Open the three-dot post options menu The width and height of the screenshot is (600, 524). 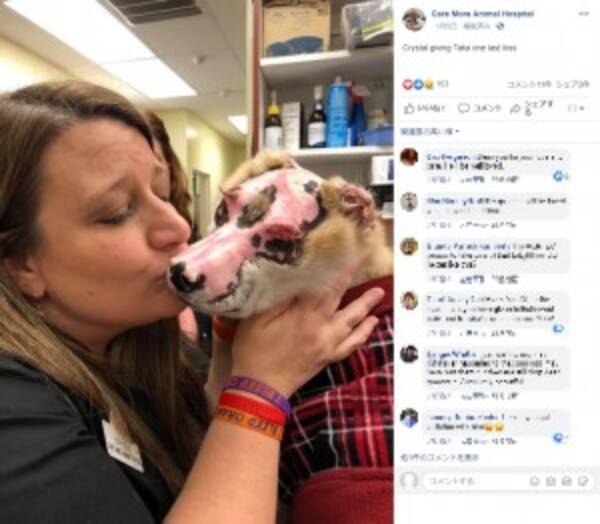pyautogui.click(x=584, y=14)
